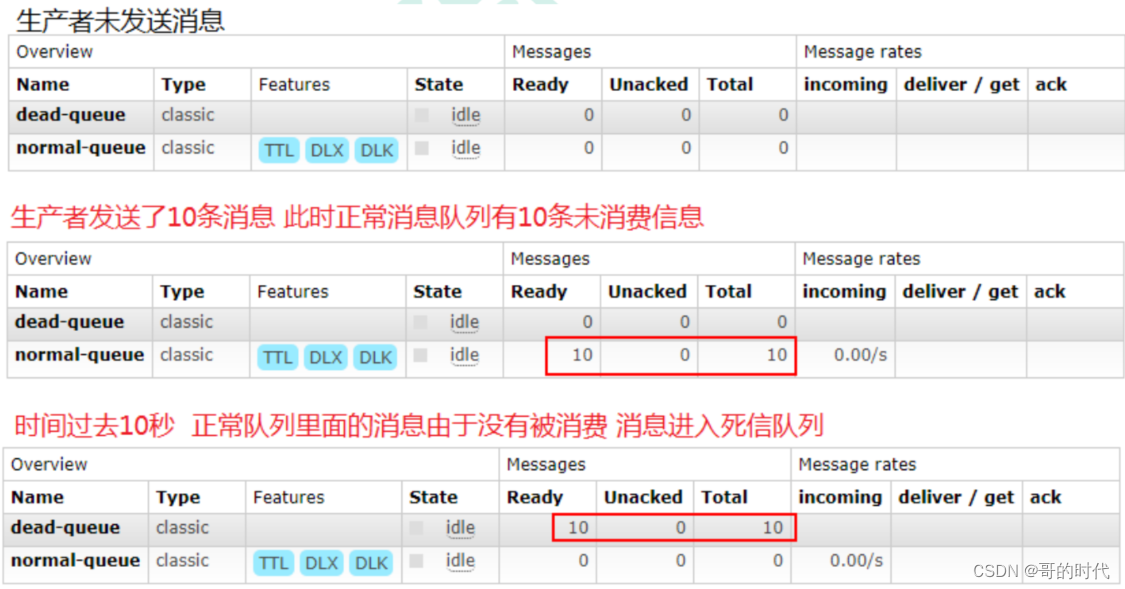Click dead-queue Total value 10, bottom table

[773, 527]
